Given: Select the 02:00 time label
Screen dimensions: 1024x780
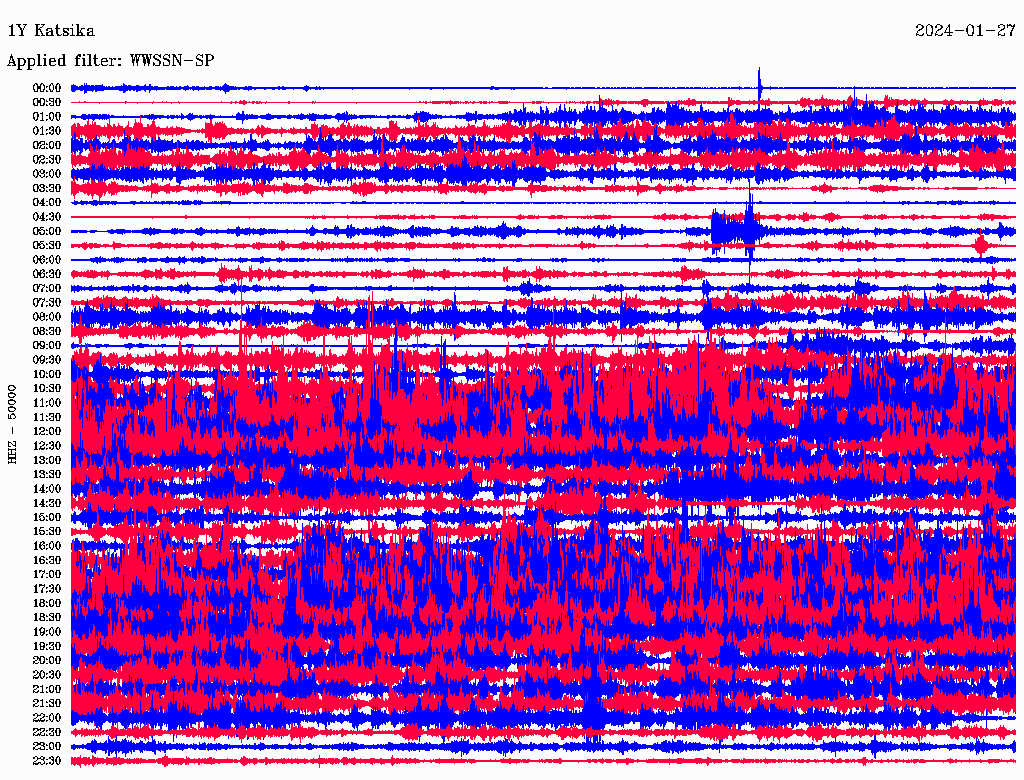Looking at the screenshot, I should [x=47, y=145].
